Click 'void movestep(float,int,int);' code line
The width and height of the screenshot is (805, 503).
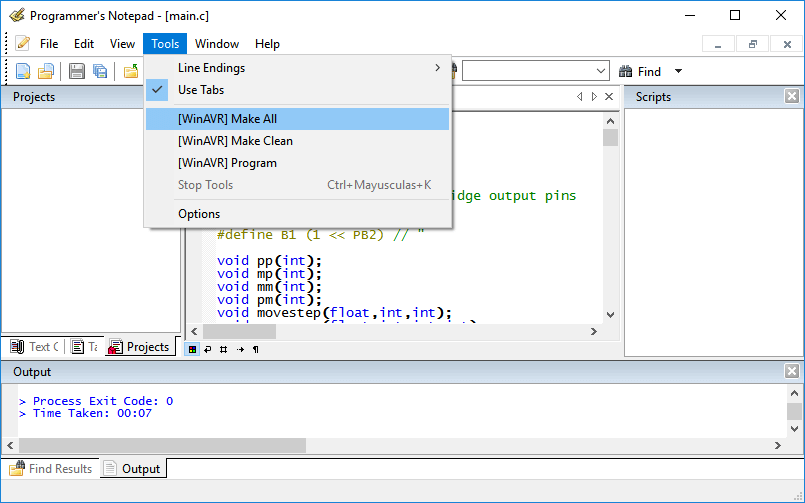click(x=334, y=313)
